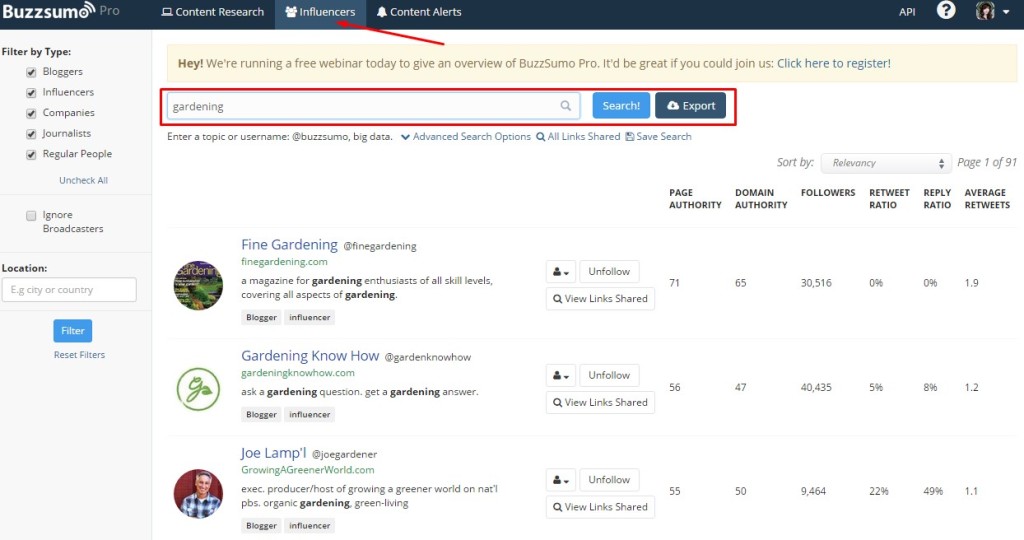
Task: Click the BuzzSumo Pro logo
Action: pyautogui.click(x=61, y=11)
